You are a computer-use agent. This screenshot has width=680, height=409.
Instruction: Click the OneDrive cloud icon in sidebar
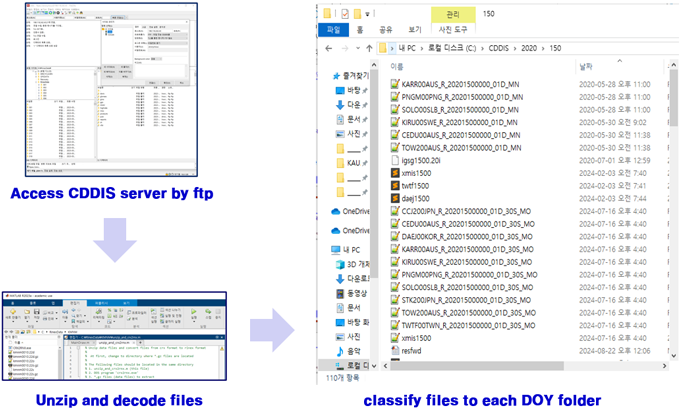coord(336,210)
